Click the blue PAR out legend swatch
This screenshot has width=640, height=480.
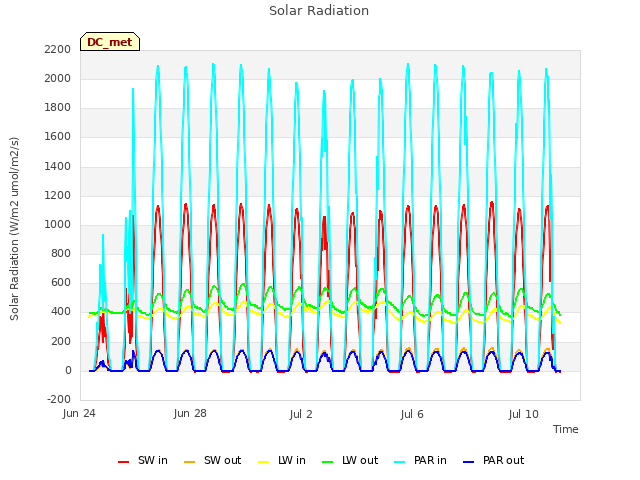(x=469, y=462)
